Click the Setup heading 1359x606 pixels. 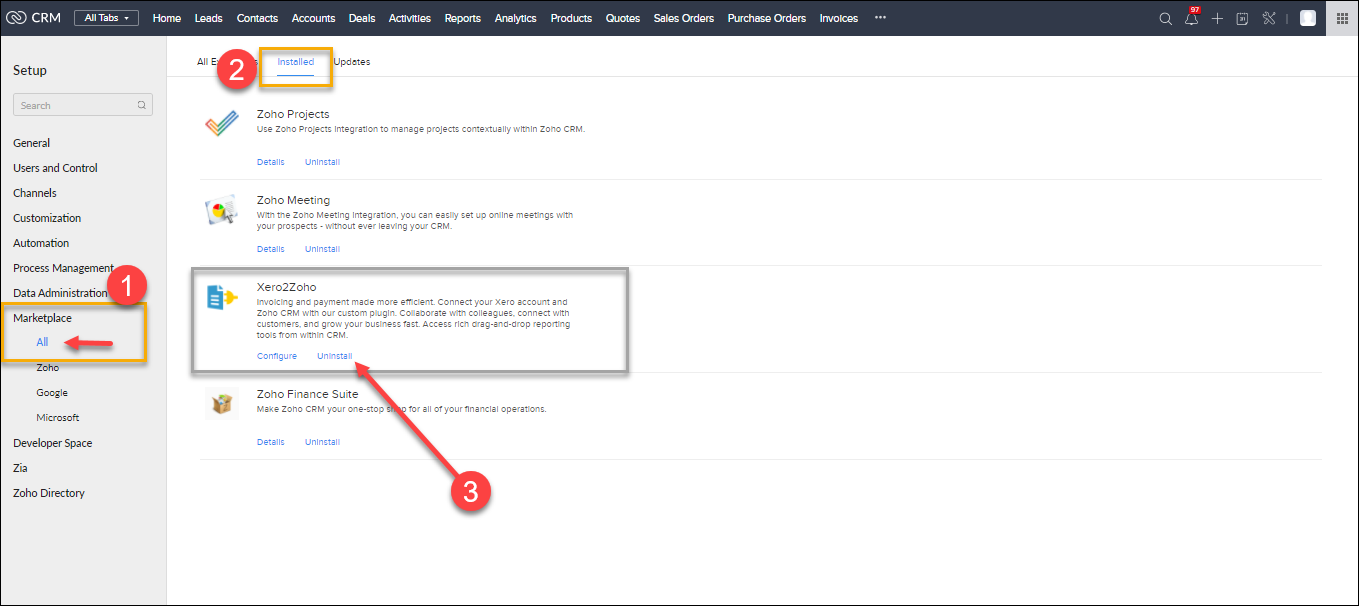(x=30, y=70)
